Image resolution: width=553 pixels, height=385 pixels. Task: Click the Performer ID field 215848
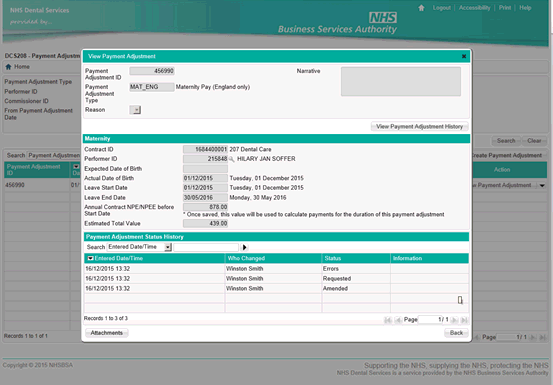pos(205,159)
